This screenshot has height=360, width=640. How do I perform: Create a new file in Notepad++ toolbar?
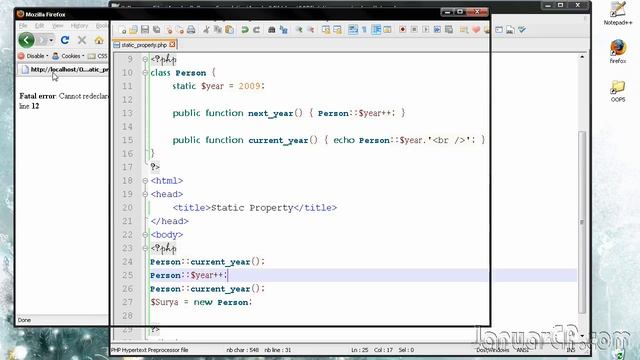(x=122, y=30)
